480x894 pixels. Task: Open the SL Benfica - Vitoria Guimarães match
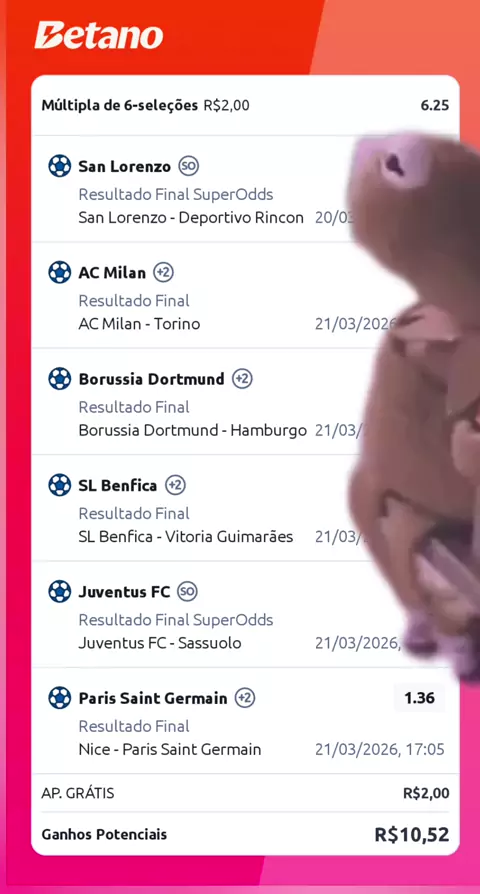pyautogui.click(x=186, y=537)
